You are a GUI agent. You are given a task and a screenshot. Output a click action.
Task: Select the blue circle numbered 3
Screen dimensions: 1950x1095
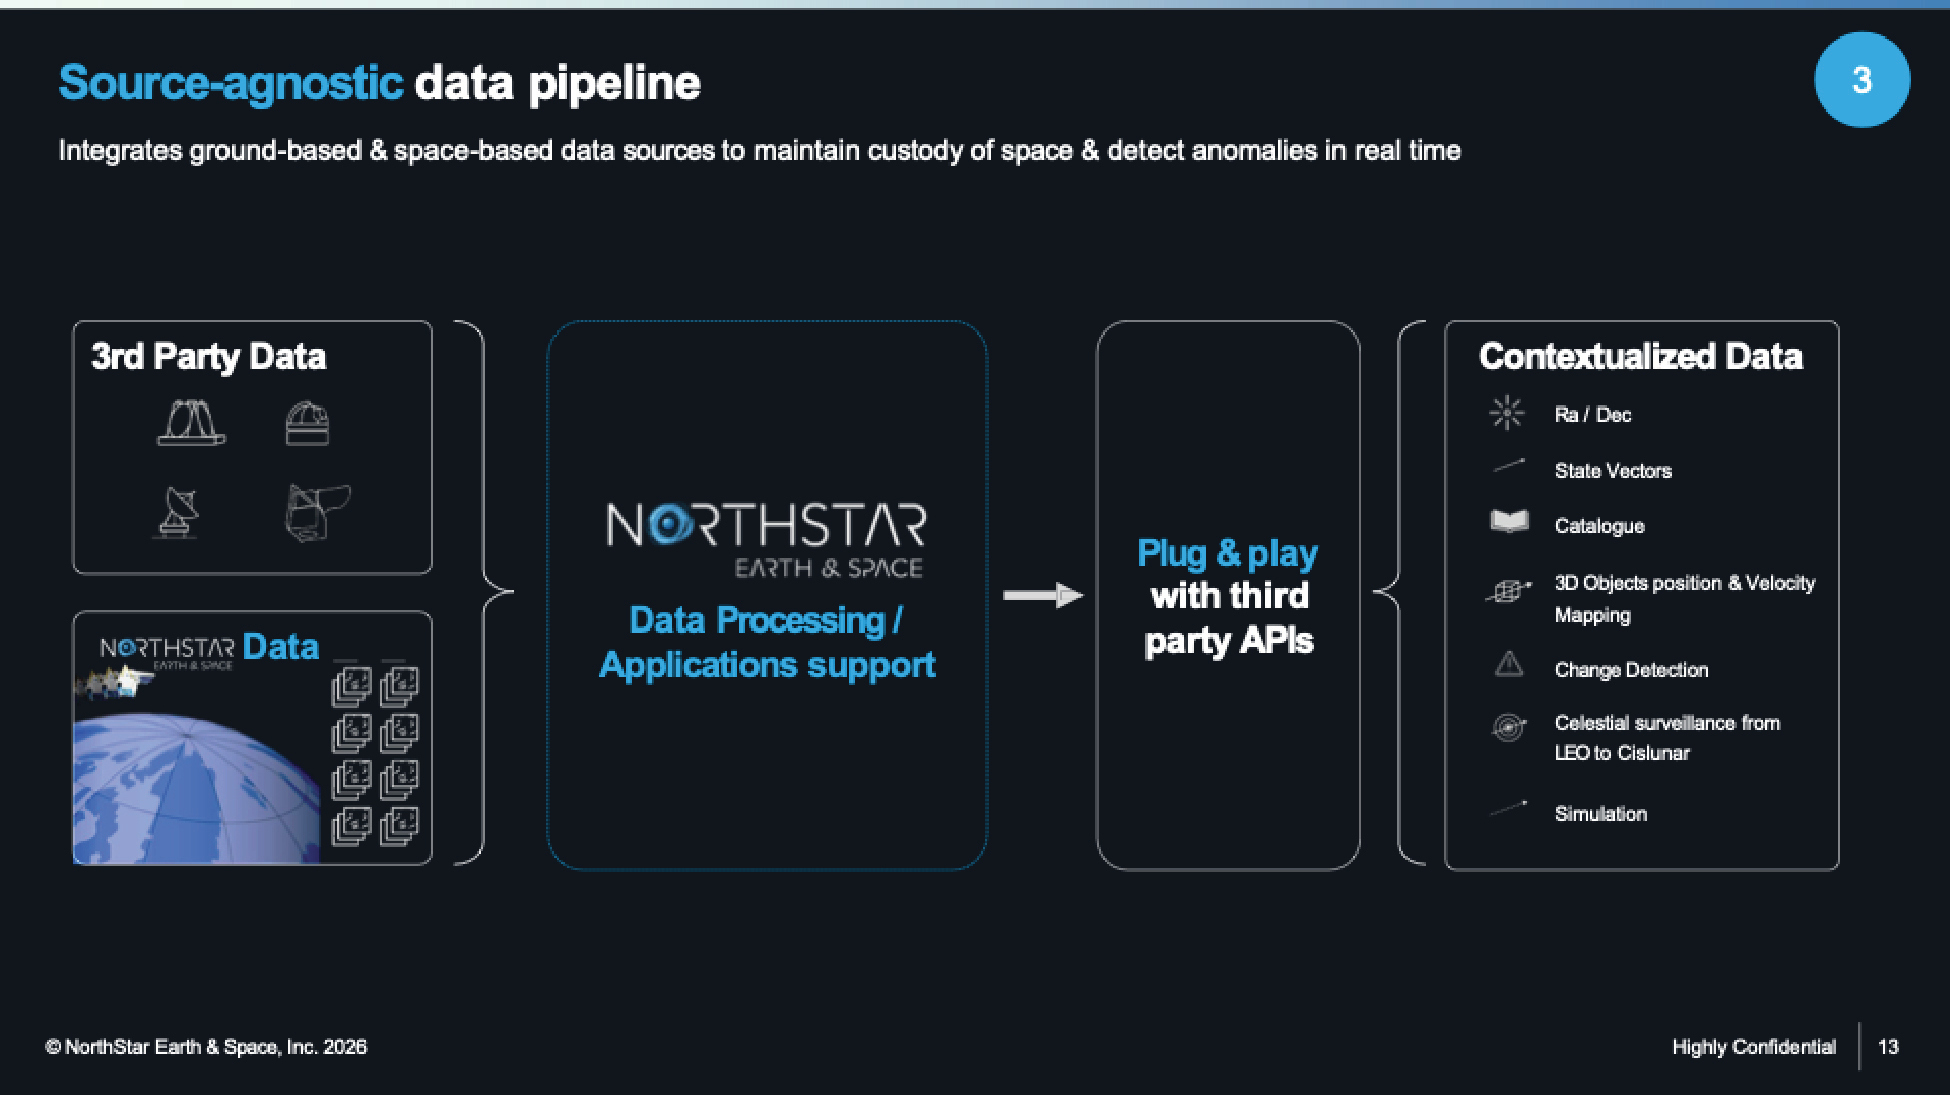point(1862,80)
